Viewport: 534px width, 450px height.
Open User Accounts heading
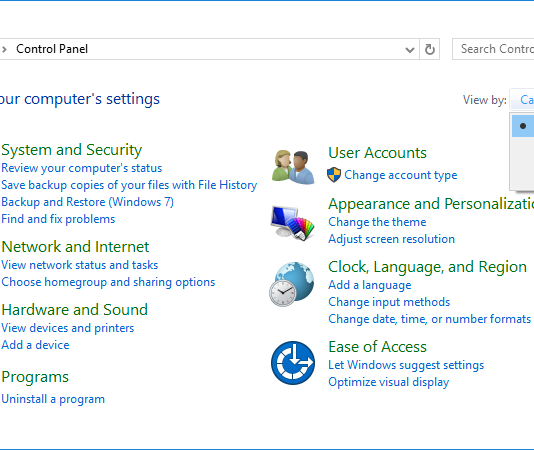click(377, 153)
